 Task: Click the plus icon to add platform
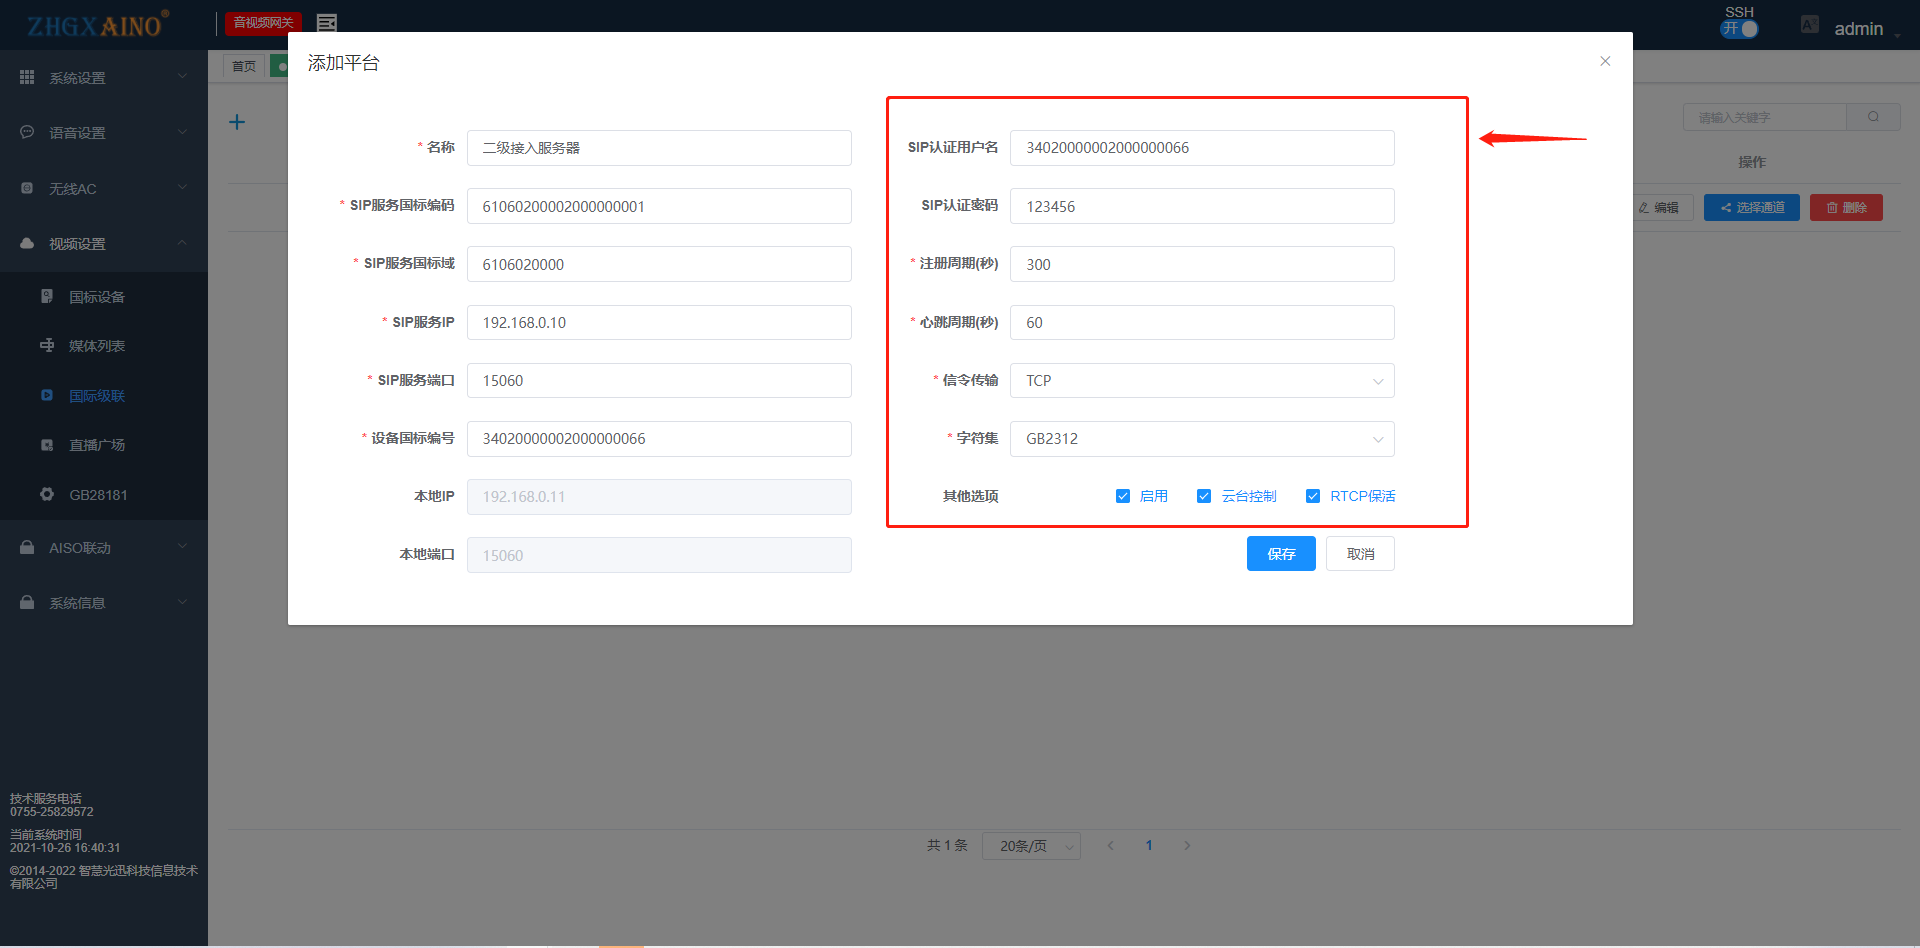coord(237,122)
